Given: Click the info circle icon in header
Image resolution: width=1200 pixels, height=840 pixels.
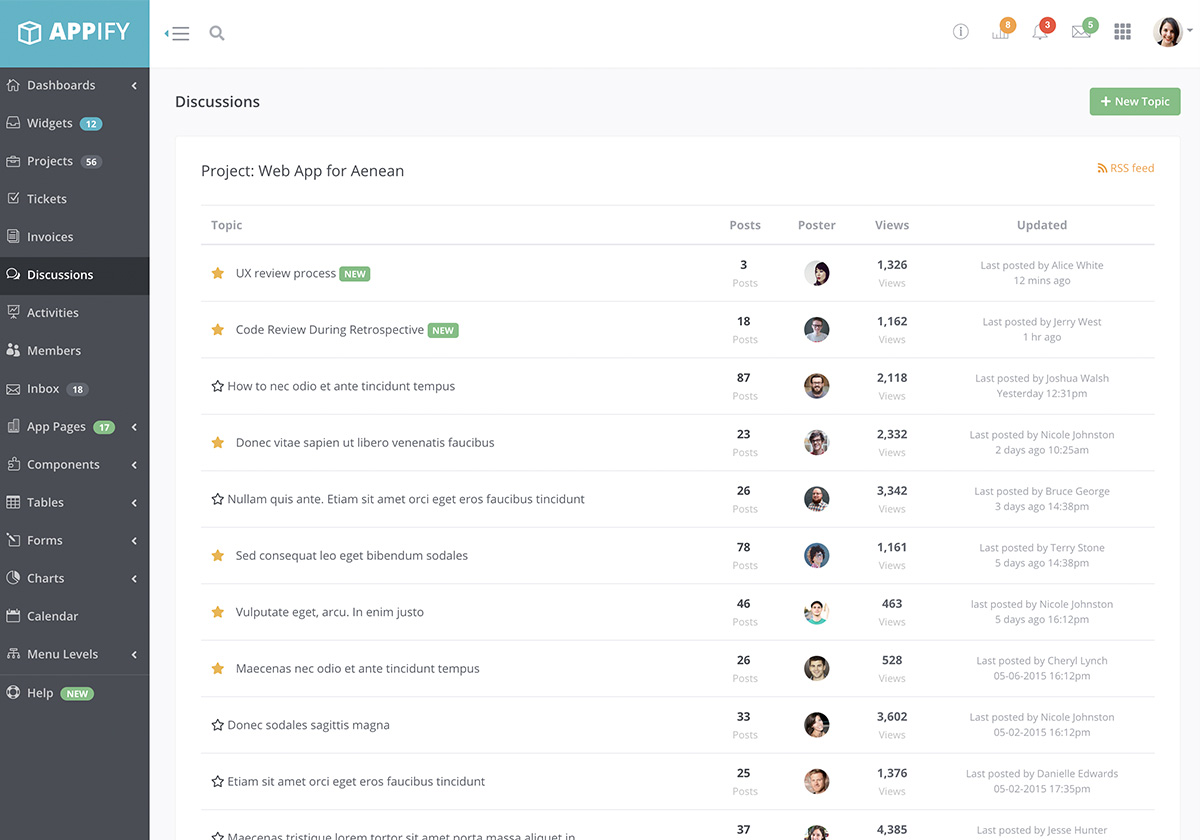Looking at the screenshot, I should point(961,32).
